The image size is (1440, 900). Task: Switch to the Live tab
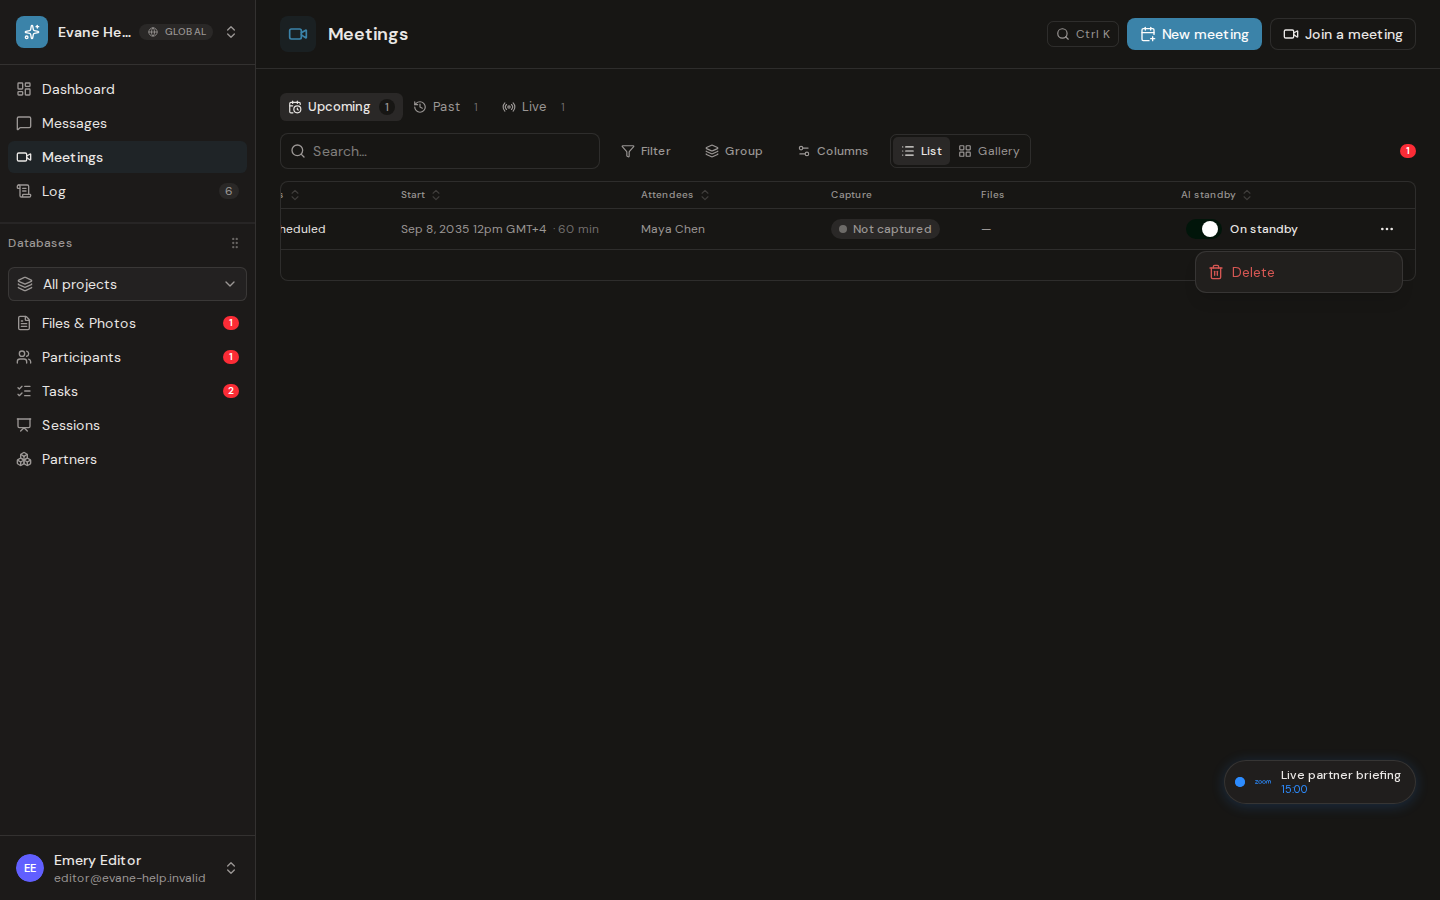click(x=534, y=107)
